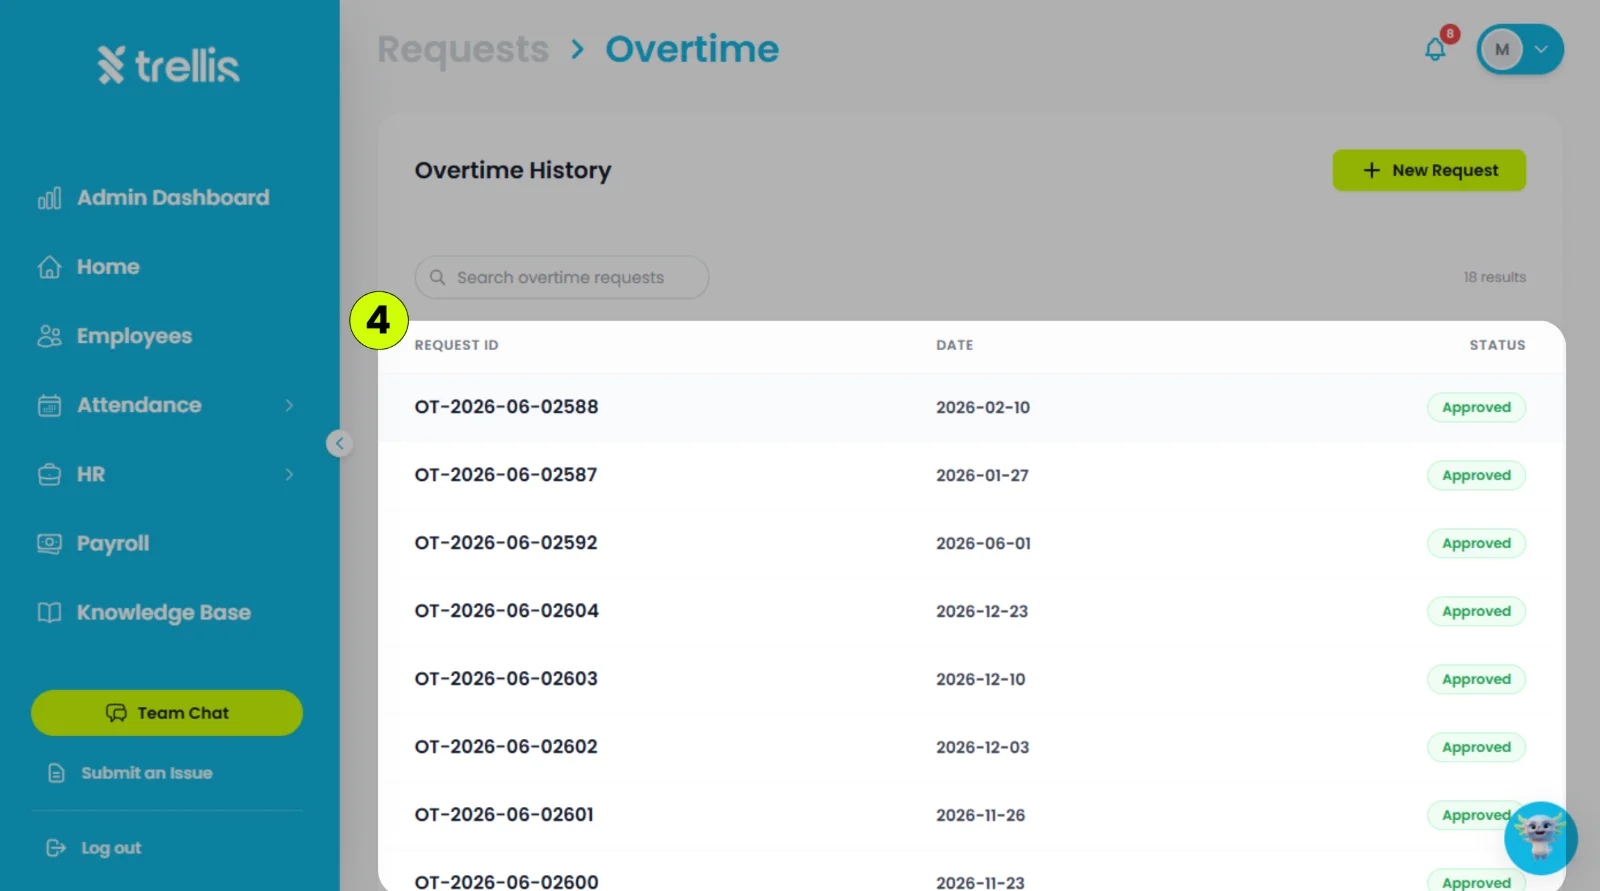The image size is (1600, 891).
Task: Open request OT-2026-06-02603
Action: 505,679
